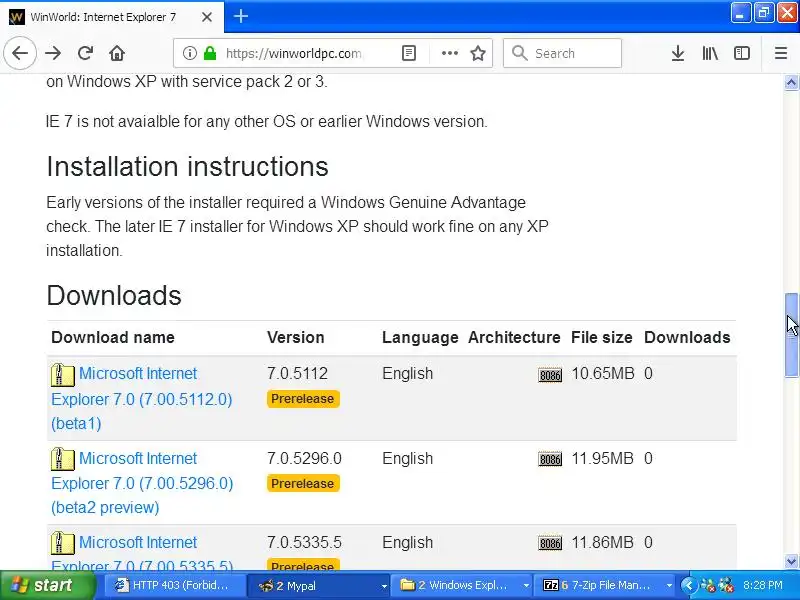Click the Prerelease badge under 7.0.5112
Viewport: 800px width, 600px height.
click(303, 399)
